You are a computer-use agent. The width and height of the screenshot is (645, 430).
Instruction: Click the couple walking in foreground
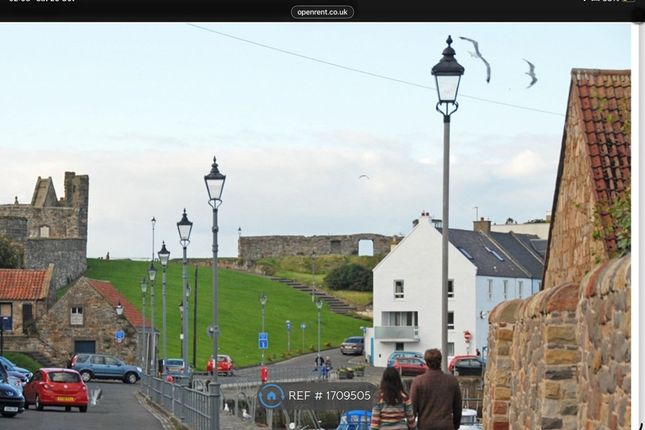click(418, 395)
